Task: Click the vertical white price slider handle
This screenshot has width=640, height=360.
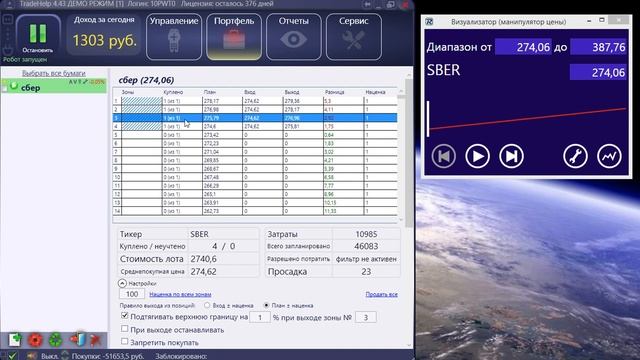Action: [x=428, y=118]
